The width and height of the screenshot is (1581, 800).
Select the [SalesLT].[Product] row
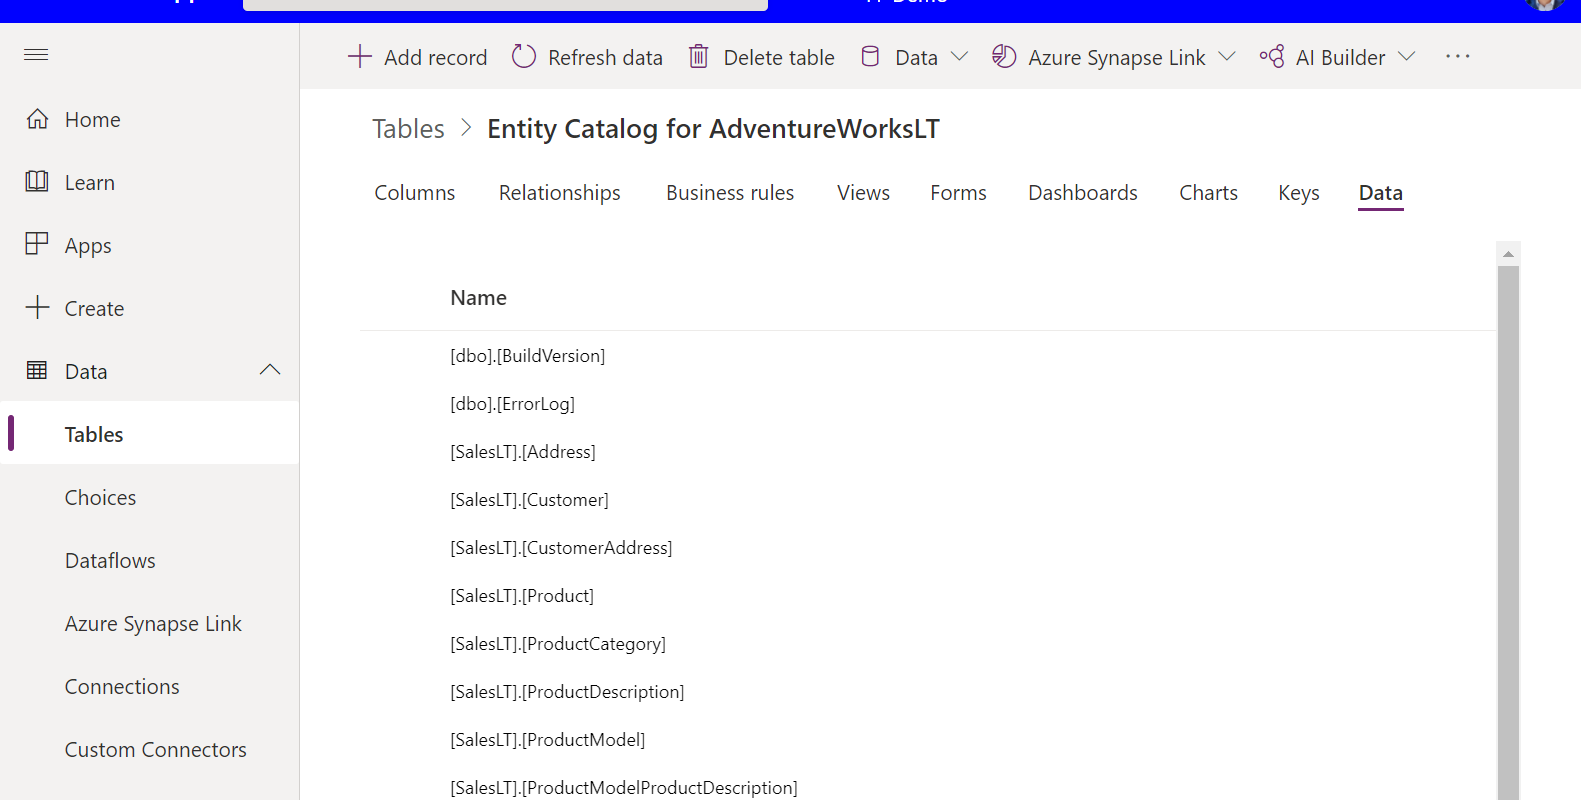[x=928, y=595]
